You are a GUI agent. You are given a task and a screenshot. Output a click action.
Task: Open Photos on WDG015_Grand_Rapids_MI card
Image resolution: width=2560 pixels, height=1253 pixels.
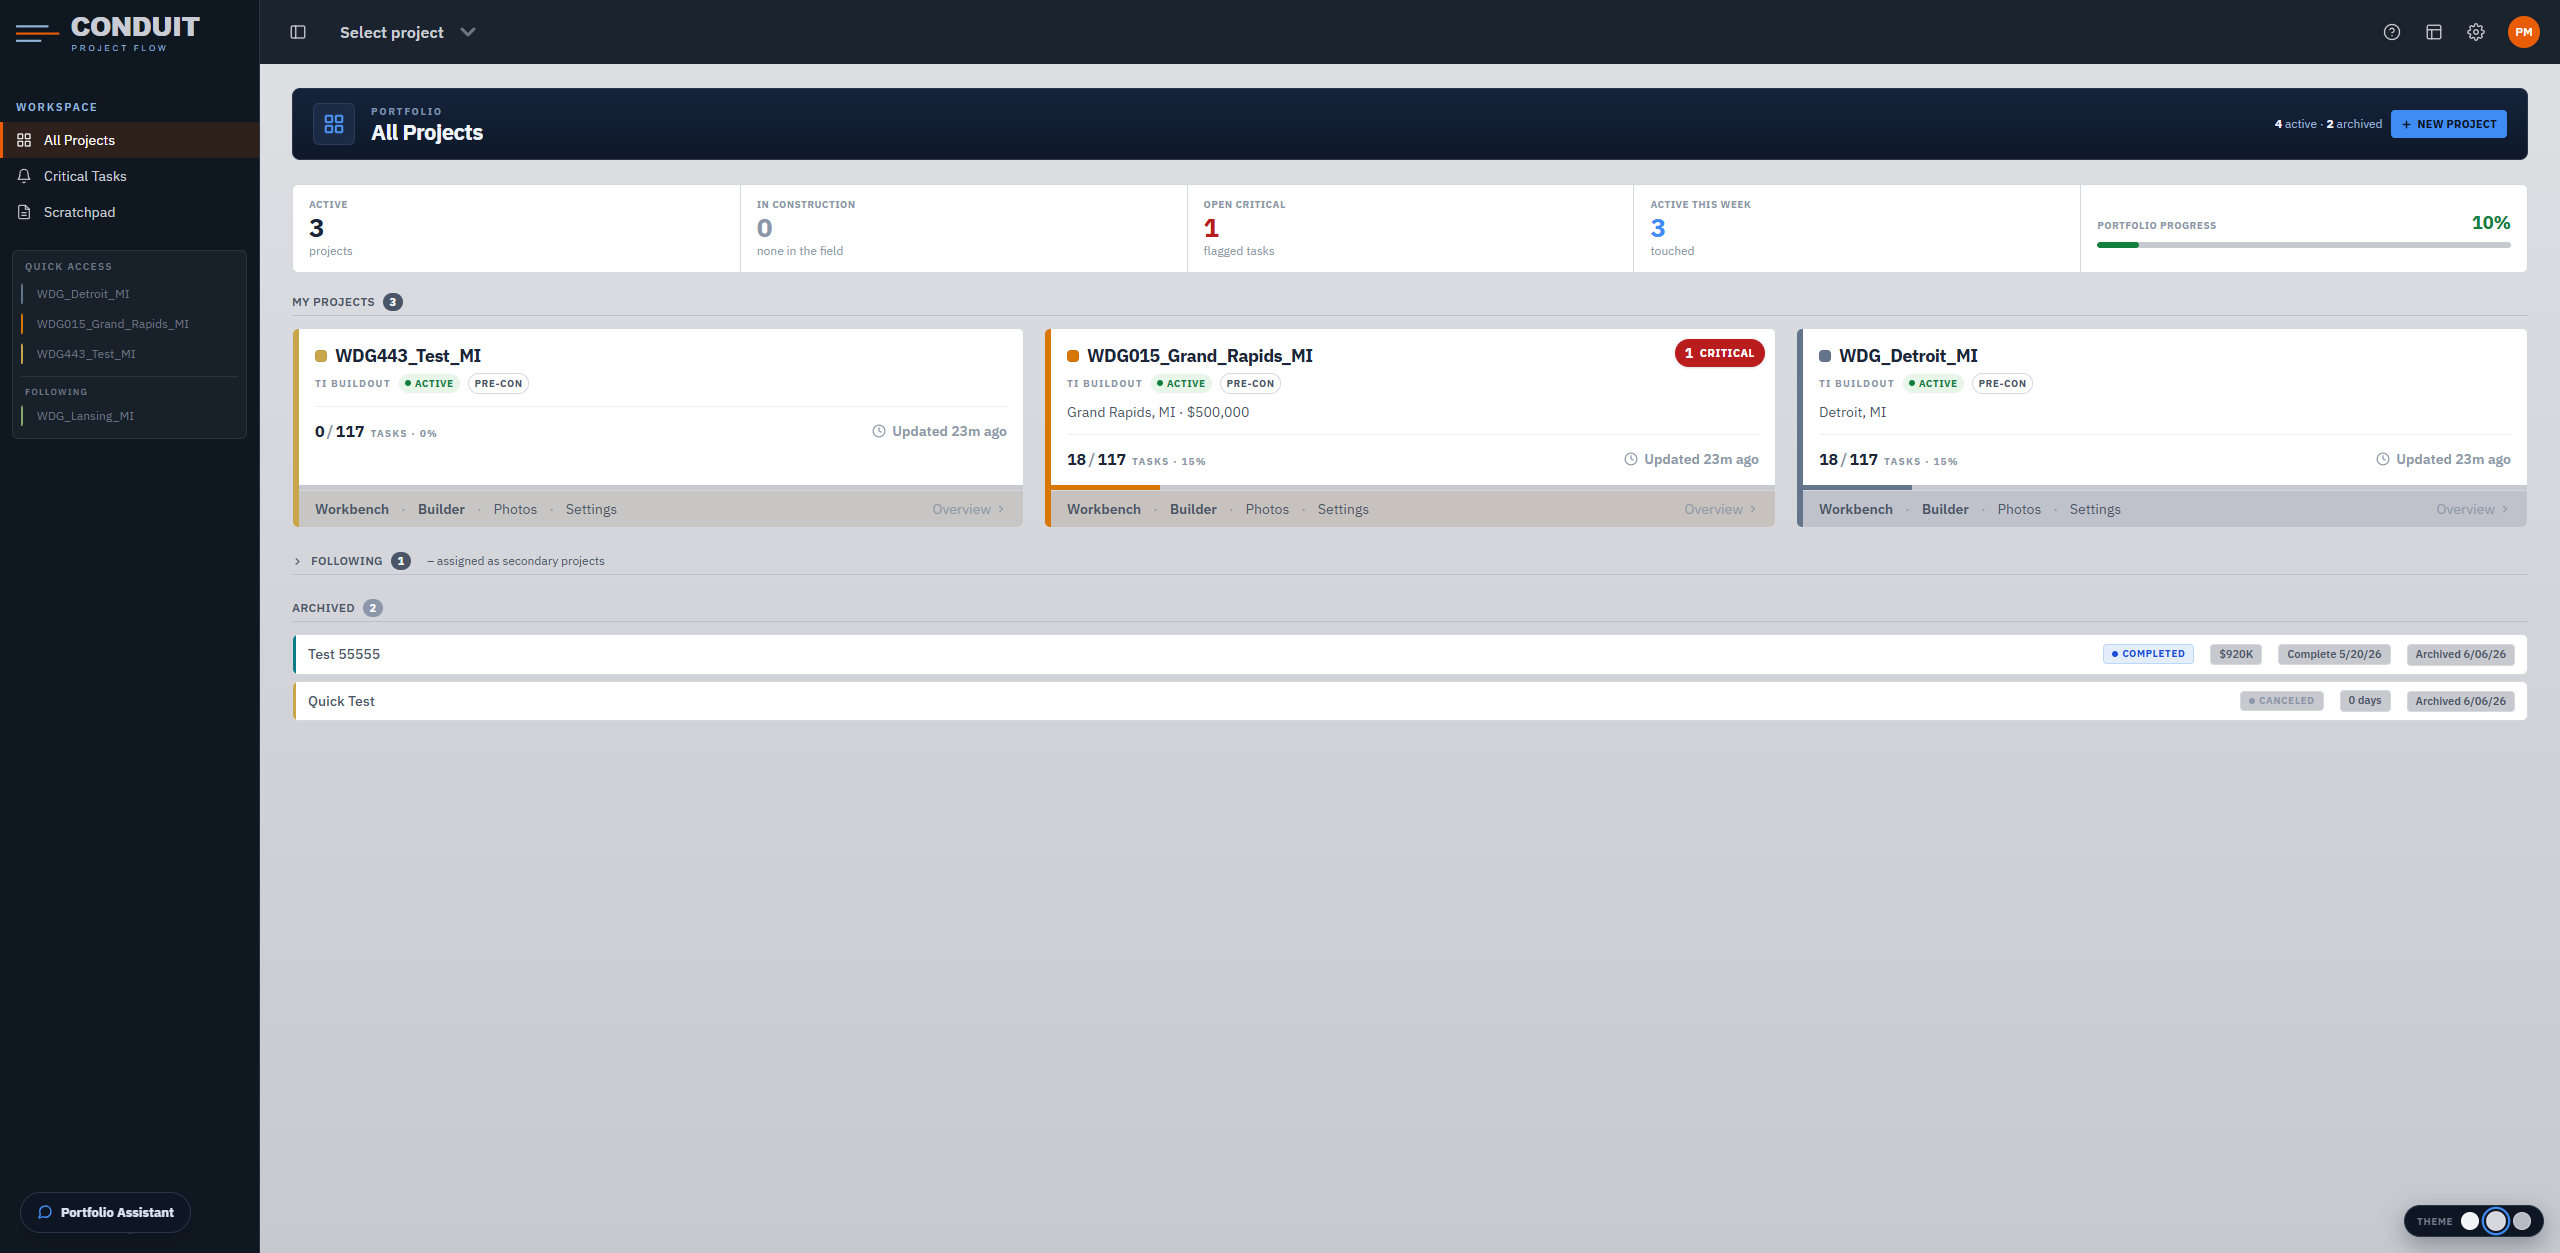pyautogui.click(x=1267, y=509)
